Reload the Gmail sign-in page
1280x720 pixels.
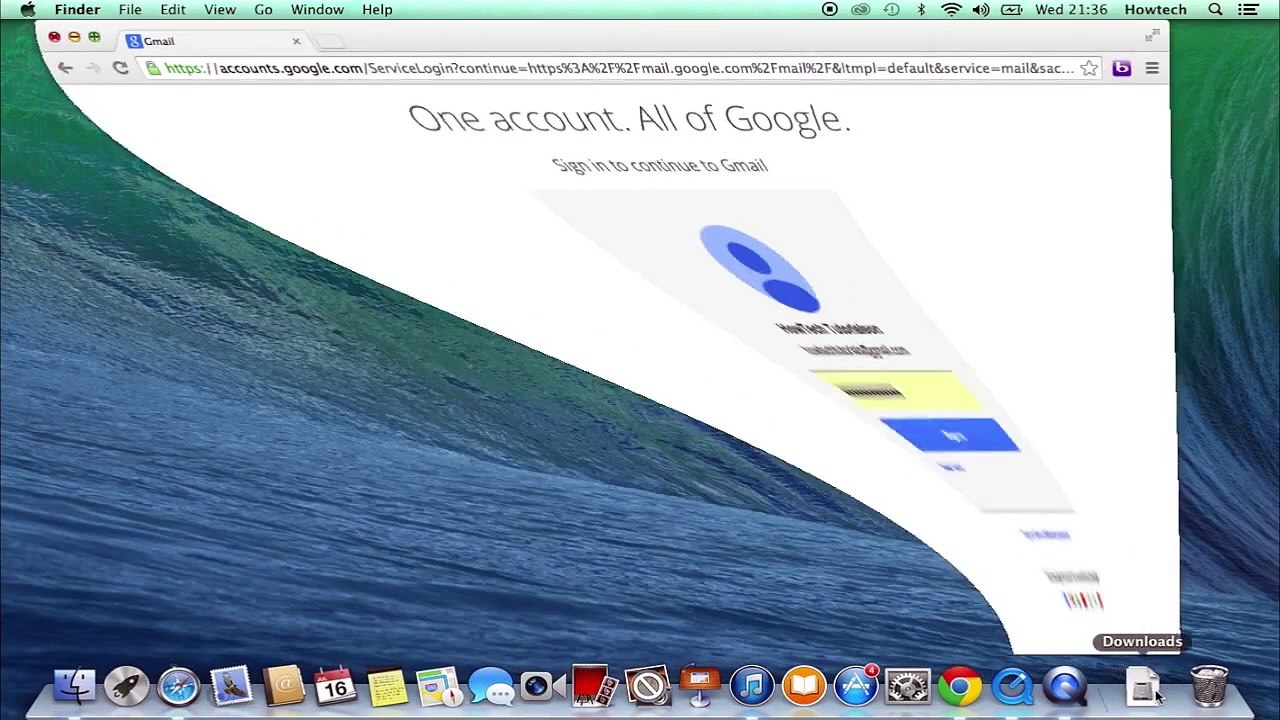[x=120, y=68]
